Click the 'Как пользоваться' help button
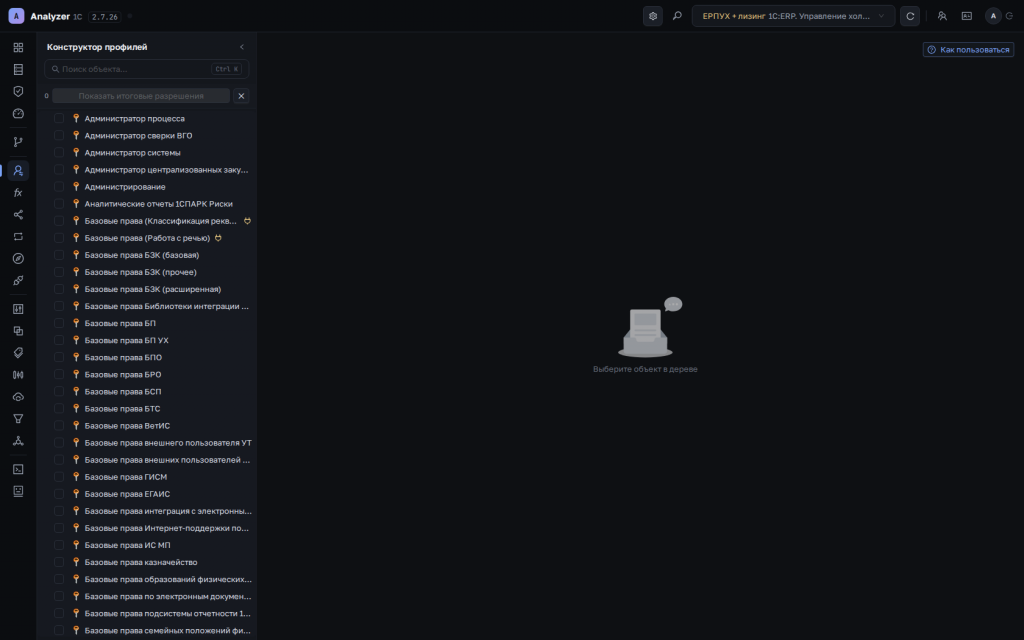 tap(968, 50)
